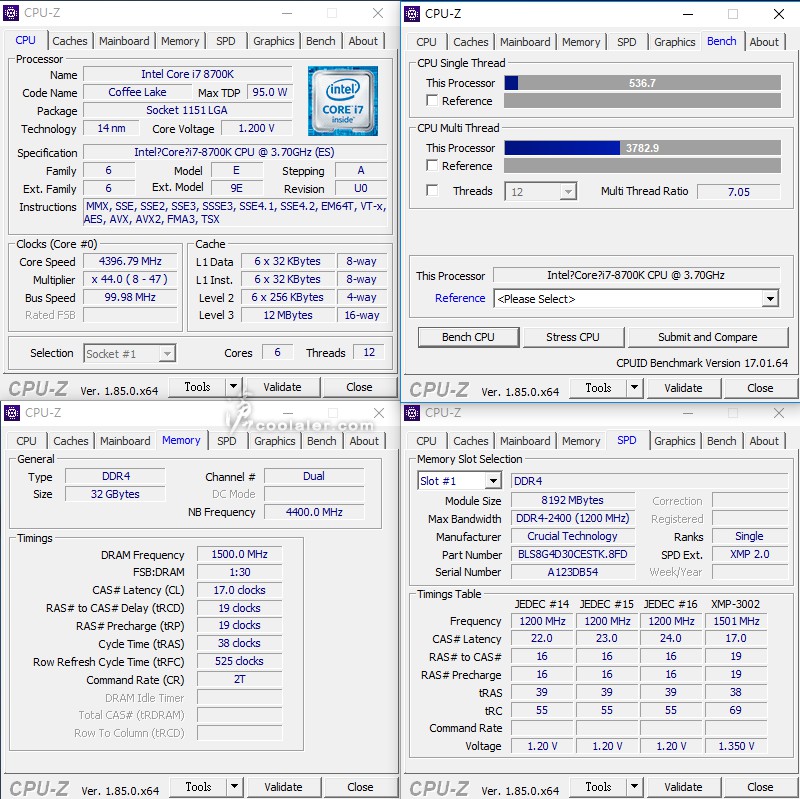Click the Code Name value Coffee Lake
The height and width of the screenshot is (799, 800).
(137, 92)
